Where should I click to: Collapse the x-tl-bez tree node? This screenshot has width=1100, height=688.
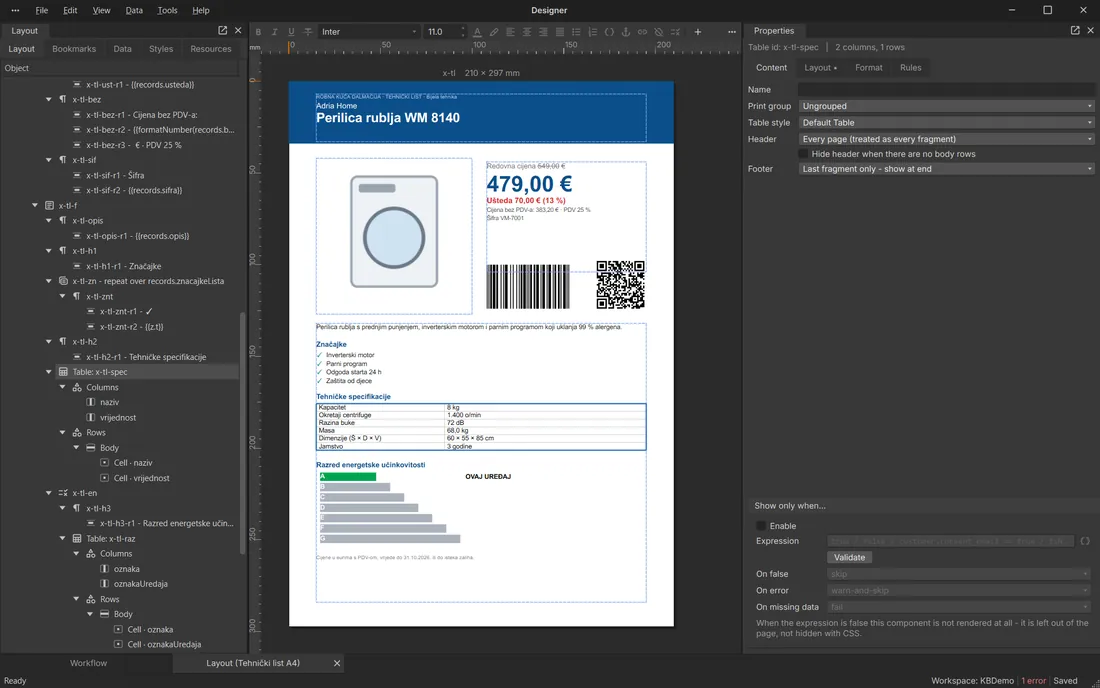(48, 100)
